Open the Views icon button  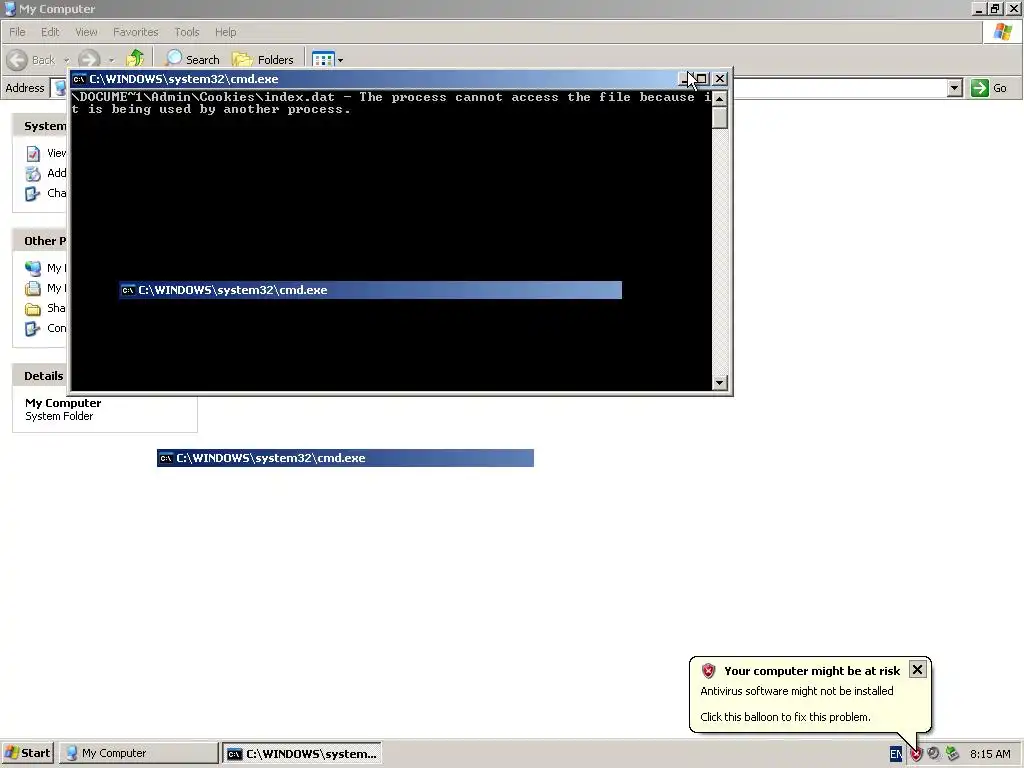[x=323, y=59]
